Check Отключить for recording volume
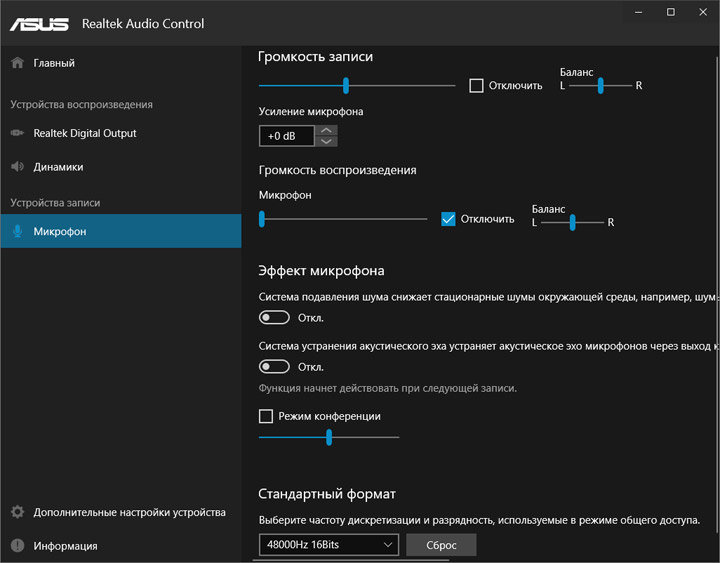 tap(476, 86)
